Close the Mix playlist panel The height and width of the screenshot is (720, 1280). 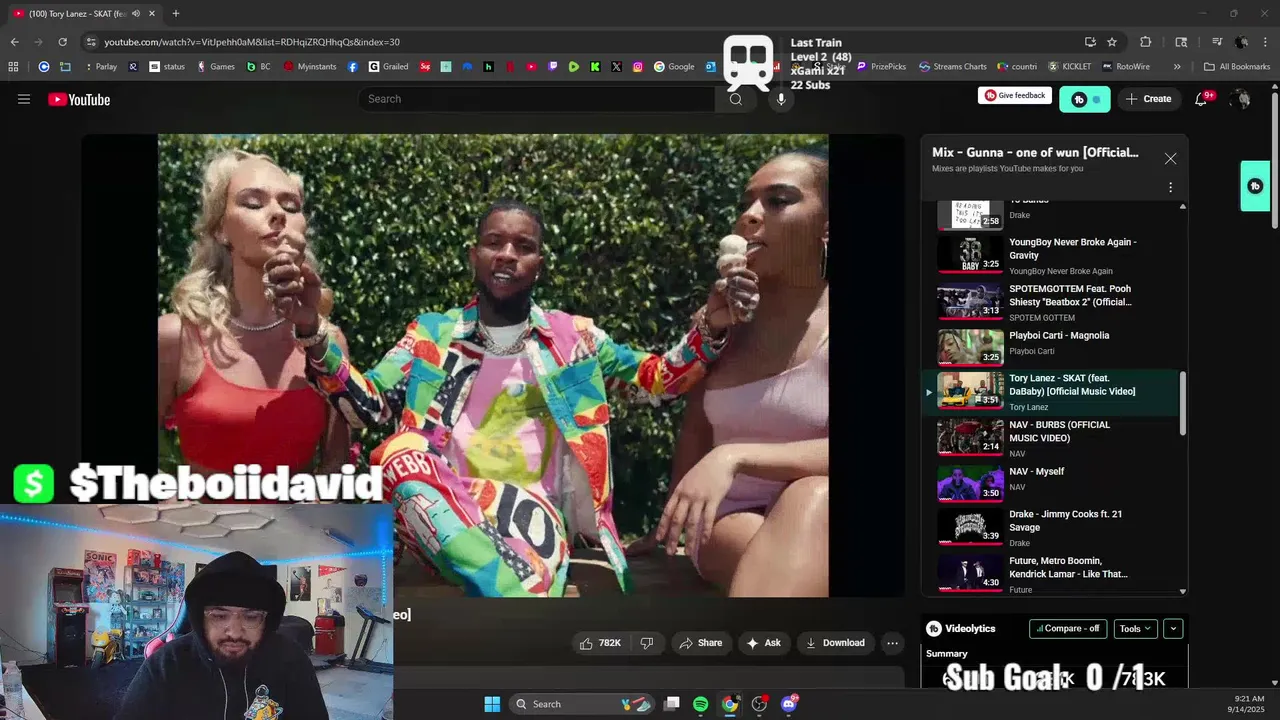coord(1170,158)
